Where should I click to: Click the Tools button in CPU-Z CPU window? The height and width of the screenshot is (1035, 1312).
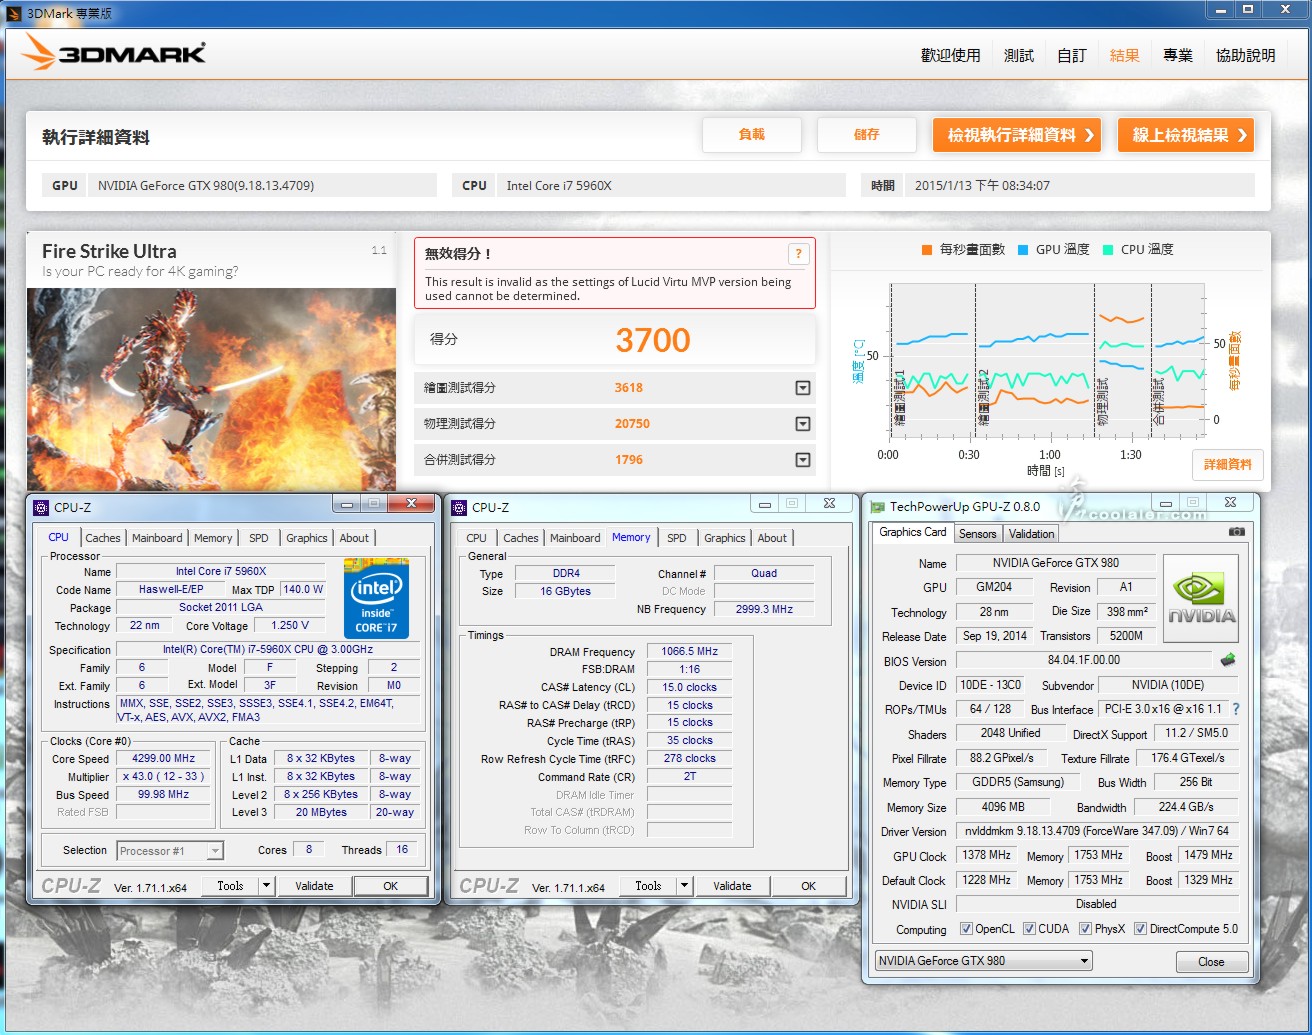230,886
